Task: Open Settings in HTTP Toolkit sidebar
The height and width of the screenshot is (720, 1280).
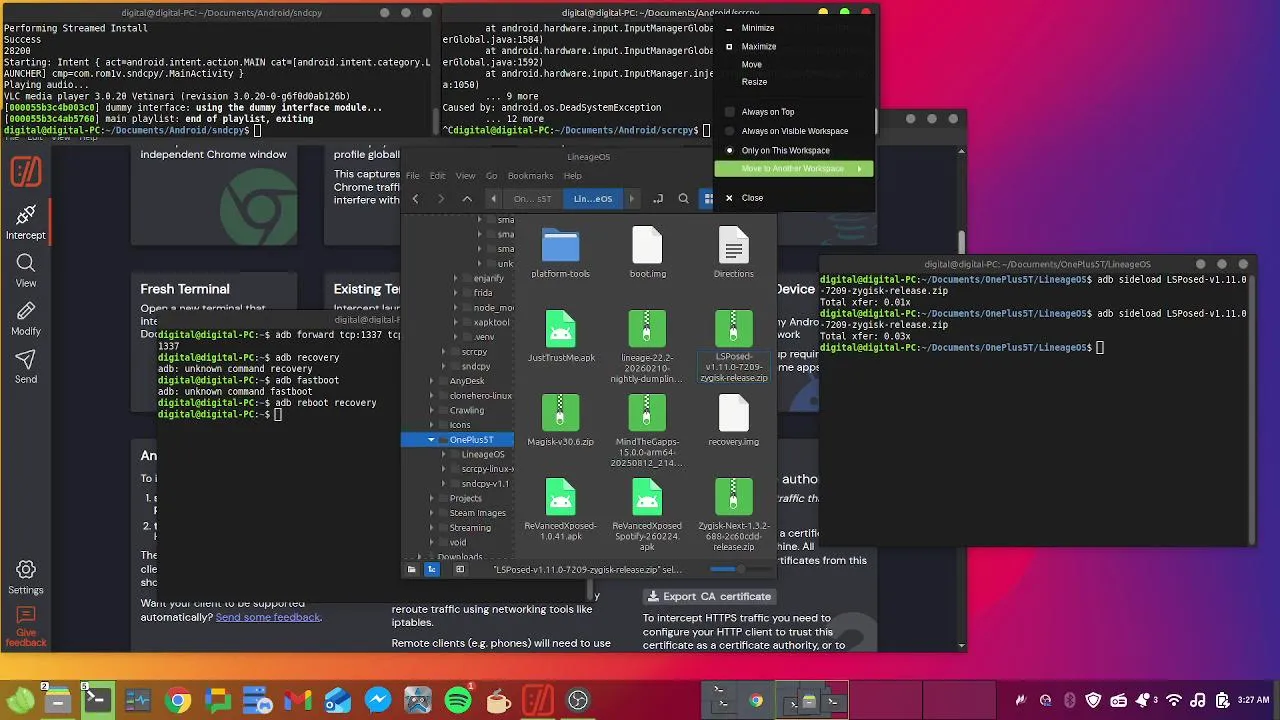Action: (26, 577)
